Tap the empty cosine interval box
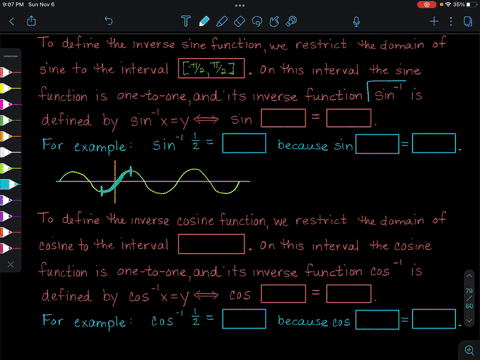480x360 pixels. coord(211,244)
